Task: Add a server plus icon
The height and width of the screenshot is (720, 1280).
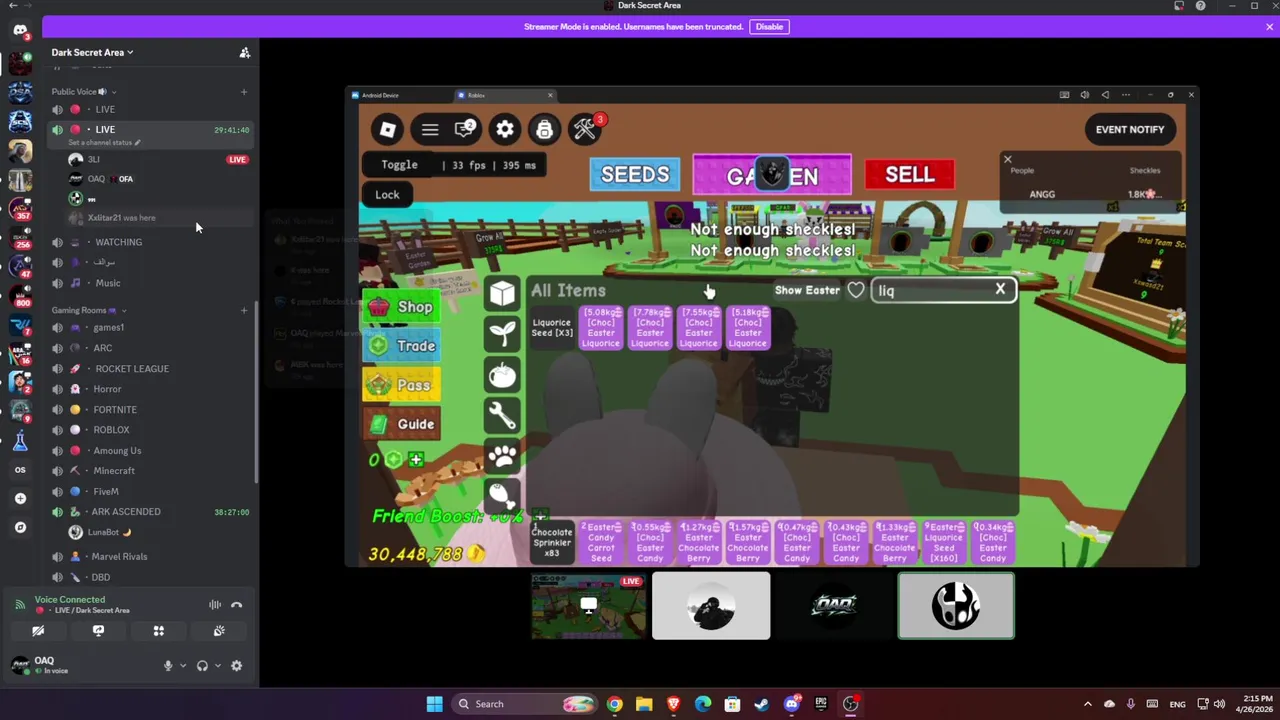Action: (x=20, y=498)
